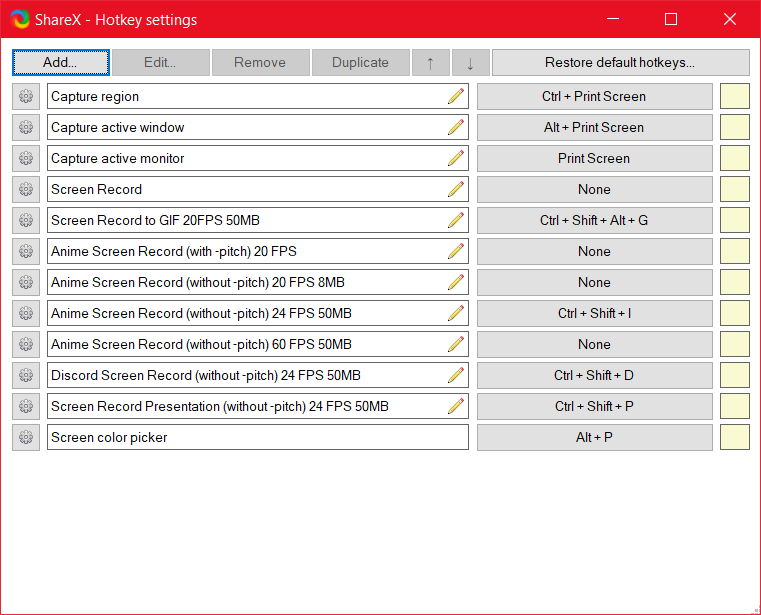Open gear for Anime Screen Record (with -pitch) 20 FPS
This screenshot has height=615, width=761.
[x=26, y=251]
